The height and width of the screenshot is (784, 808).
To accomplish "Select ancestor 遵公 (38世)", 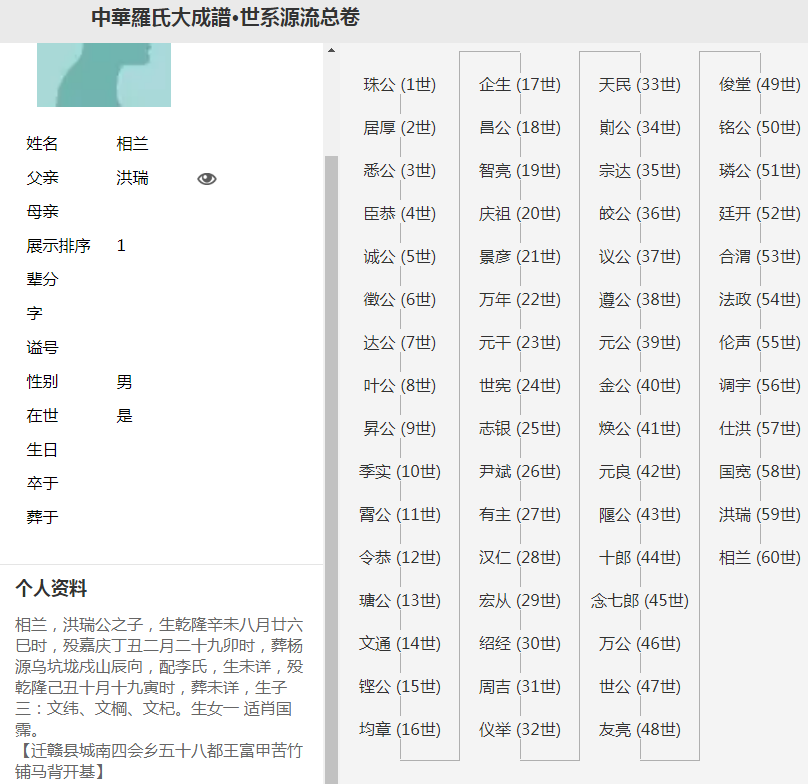I will pyautogui.click(x=639, y=299).
